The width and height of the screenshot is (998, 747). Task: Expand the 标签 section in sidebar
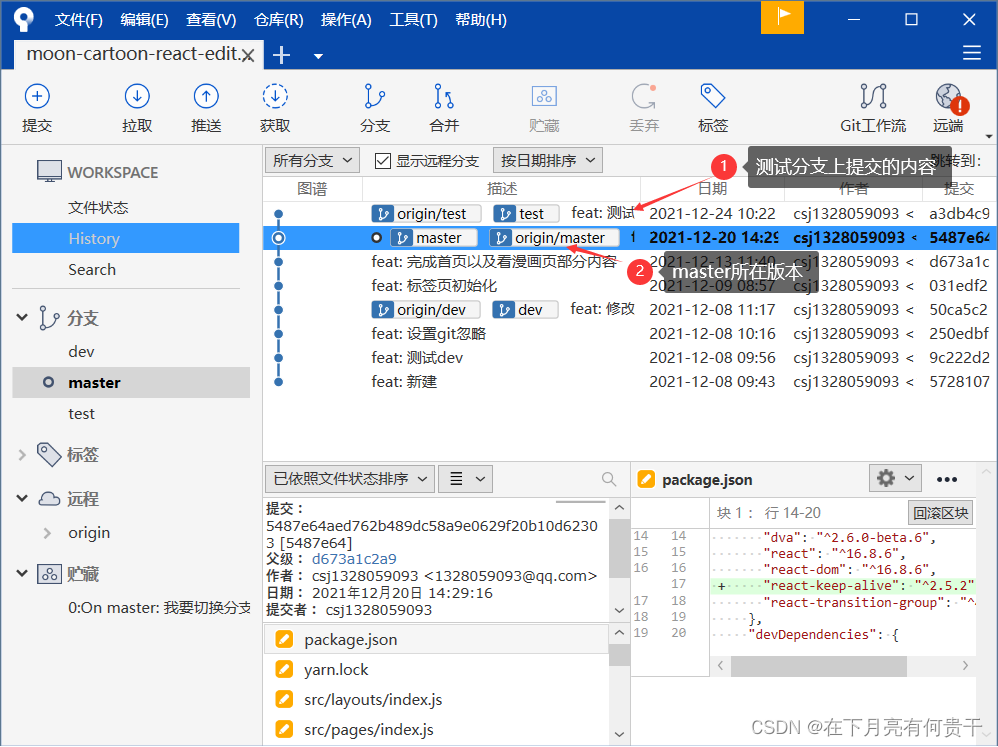[22, 455]
